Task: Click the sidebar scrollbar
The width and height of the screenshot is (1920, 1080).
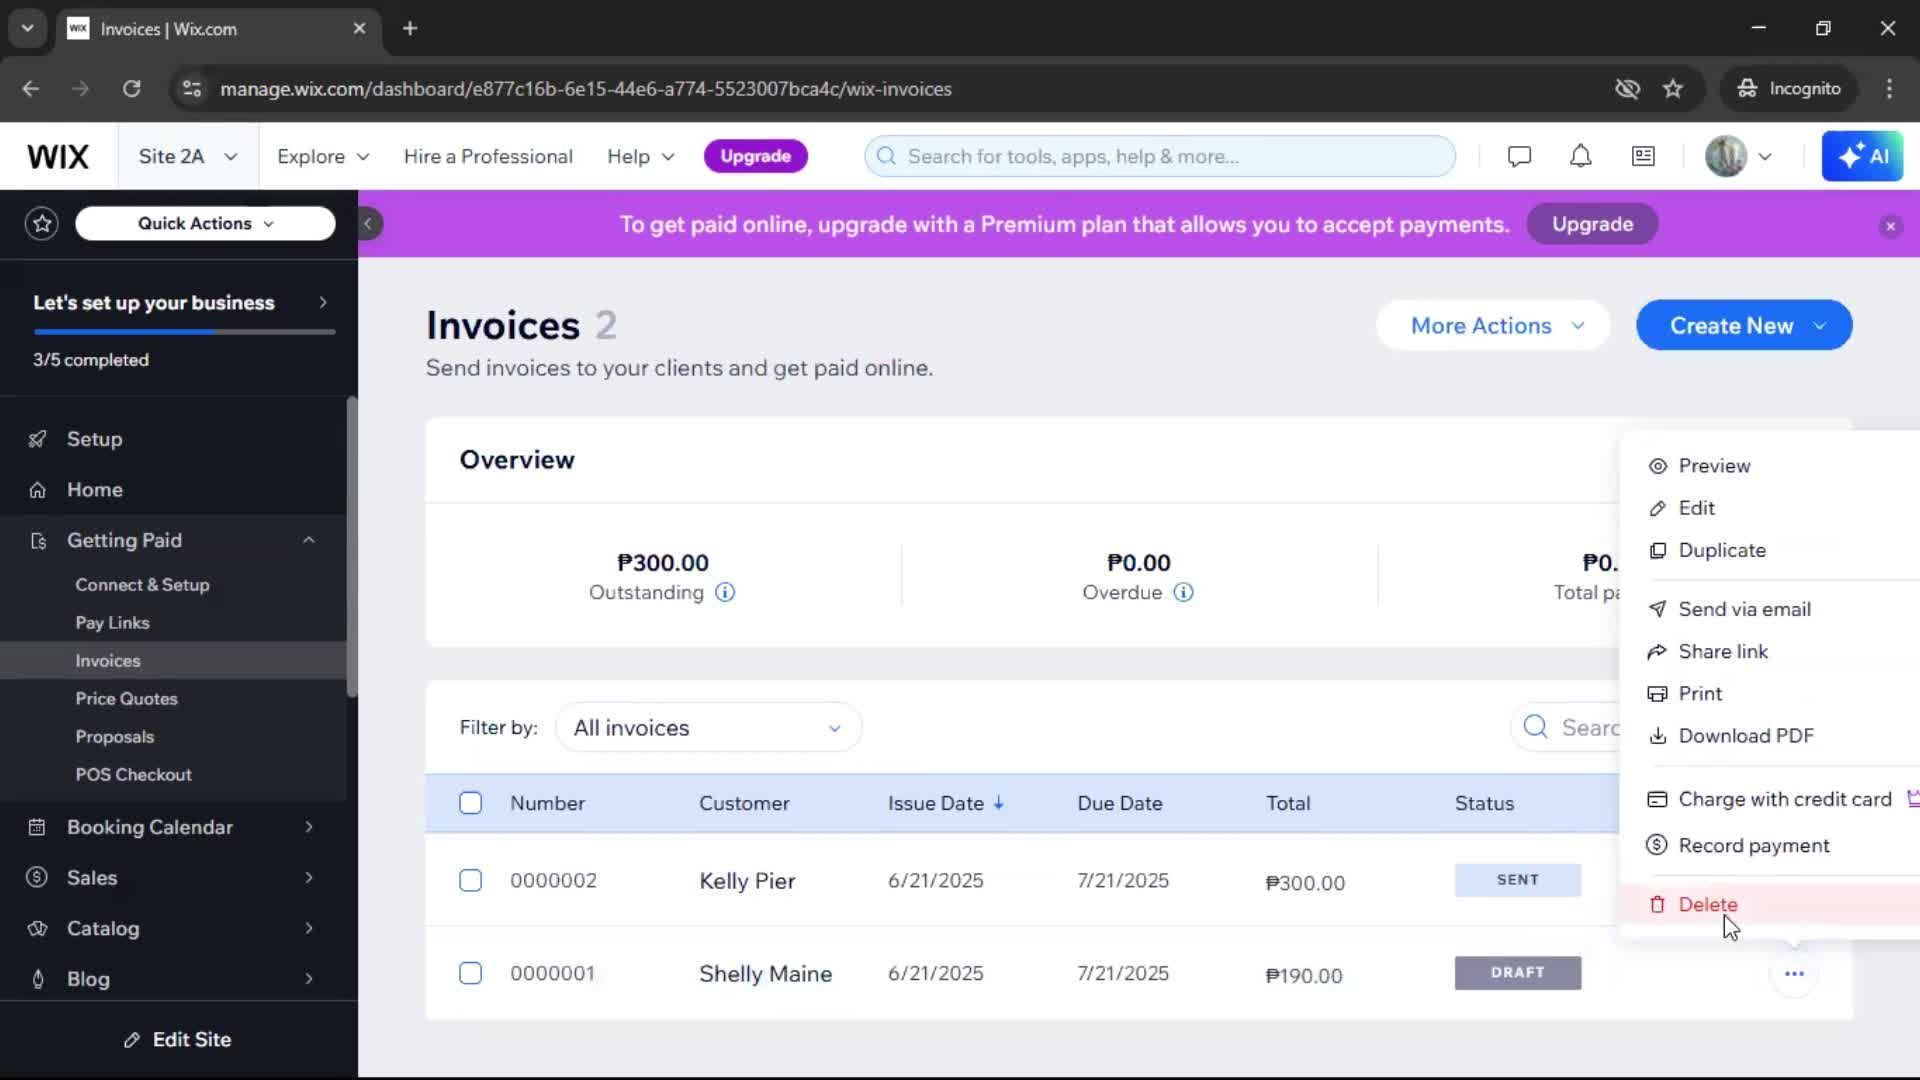Action: click(x=351, y=547)
